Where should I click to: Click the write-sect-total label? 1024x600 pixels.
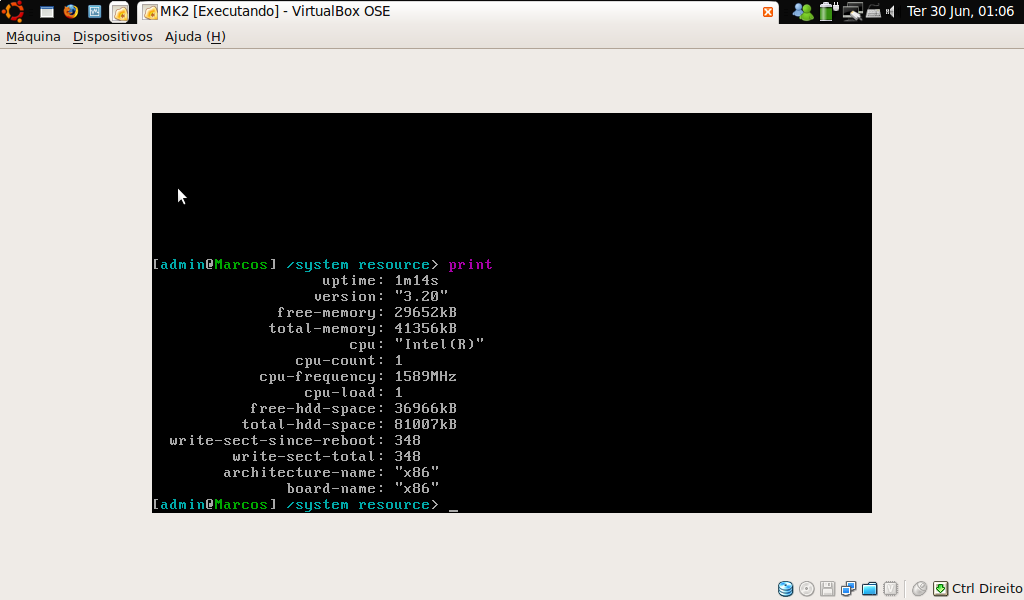pos(308,456)
